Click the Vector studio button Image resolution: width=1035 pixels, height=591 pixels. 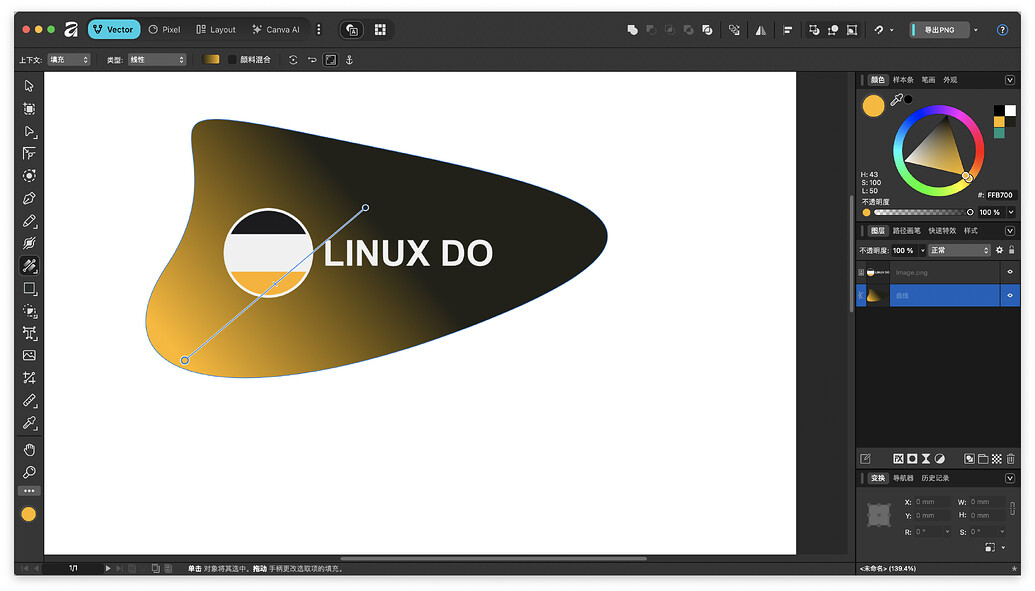tap(114, 30)
